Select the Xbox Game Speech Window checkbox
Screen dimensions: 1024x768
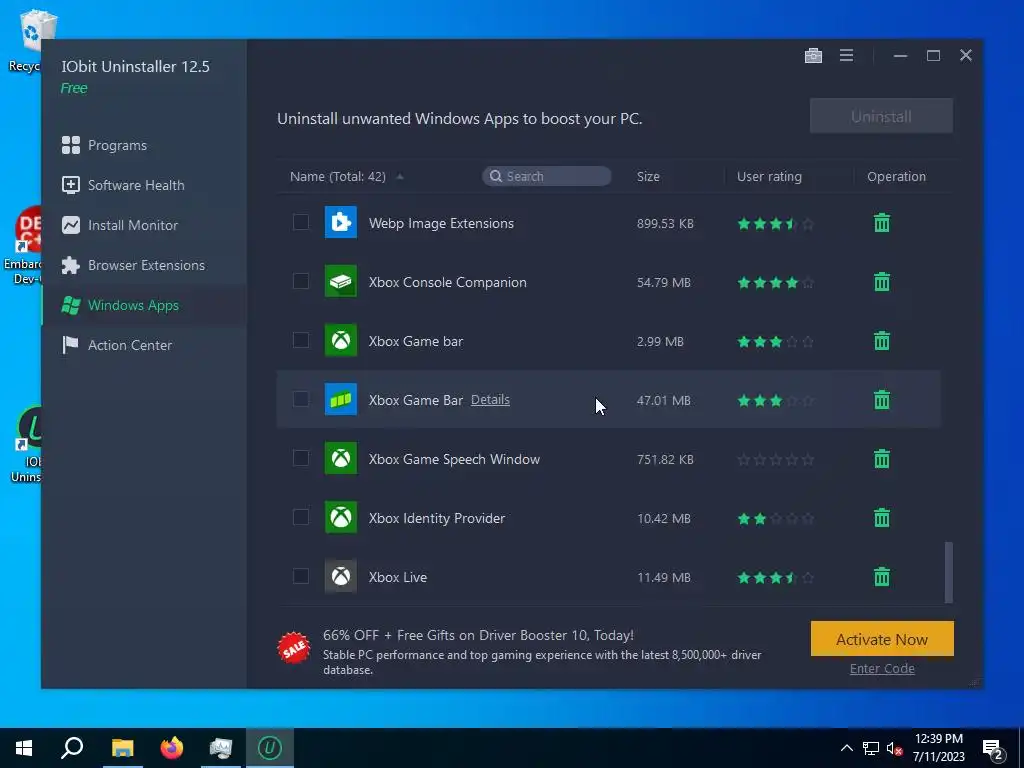(300, 458)
